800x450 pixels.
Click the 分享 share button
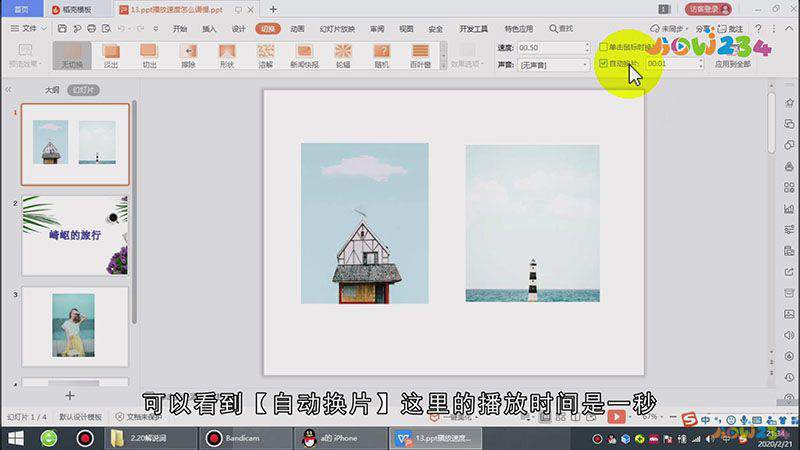(x=703, y=29)
